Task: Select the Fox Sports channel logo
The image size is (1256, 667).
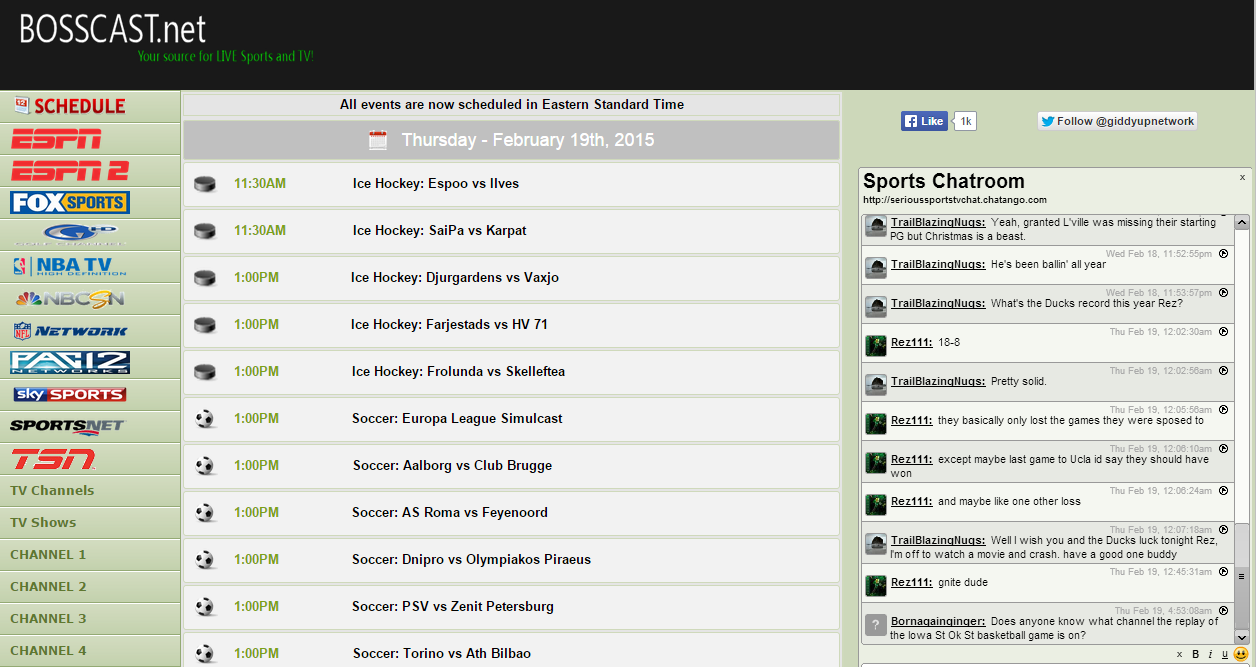Action: (70, 203)
